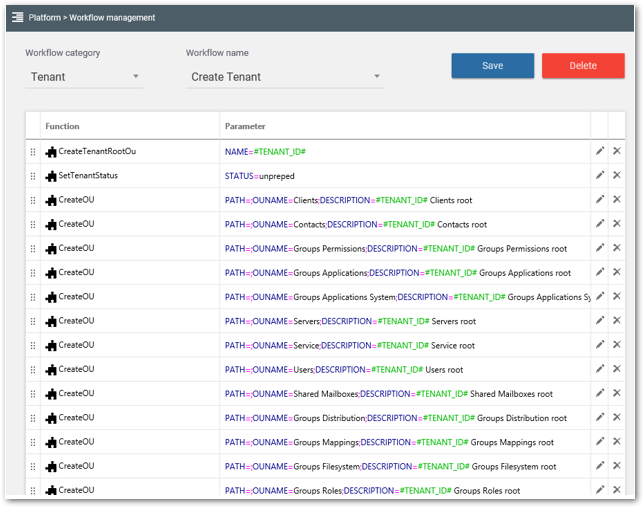
Task: Click drag handle of the Servers row
Action: pos(33,322)
